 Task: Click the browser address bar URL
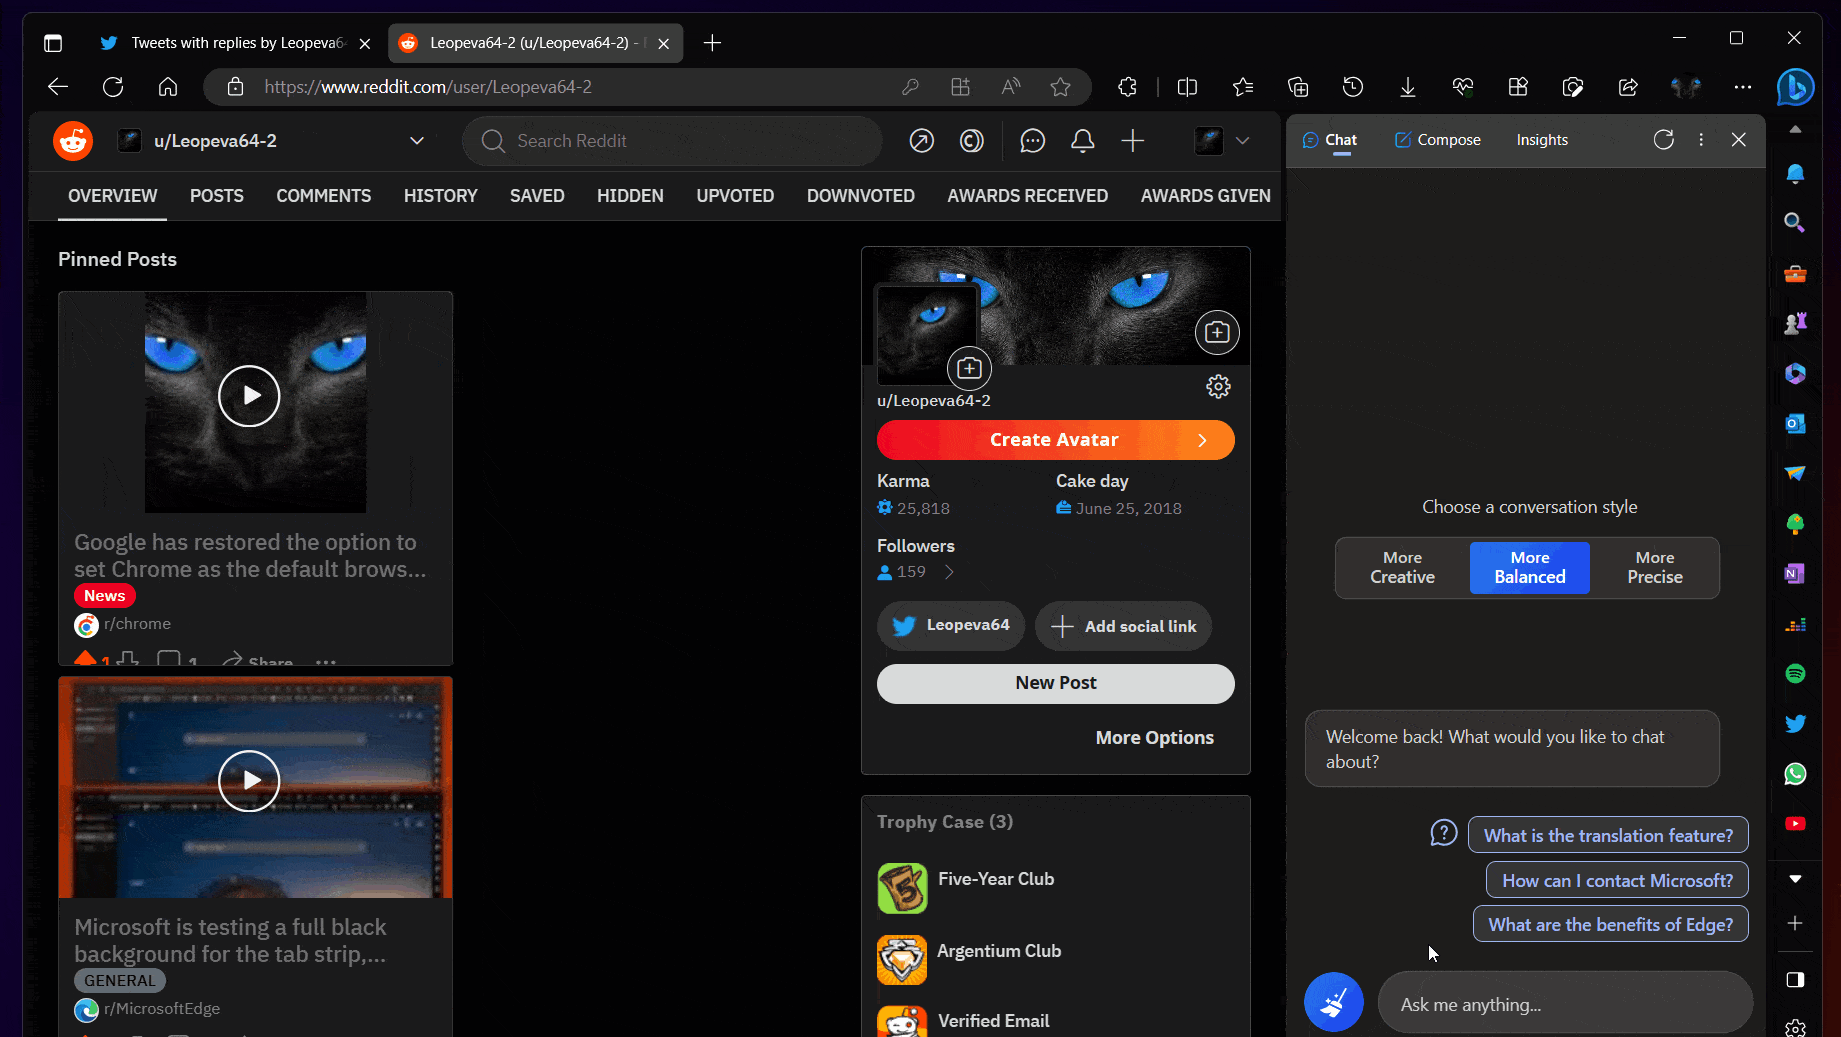pyautogui.click(x=428, y=87)
